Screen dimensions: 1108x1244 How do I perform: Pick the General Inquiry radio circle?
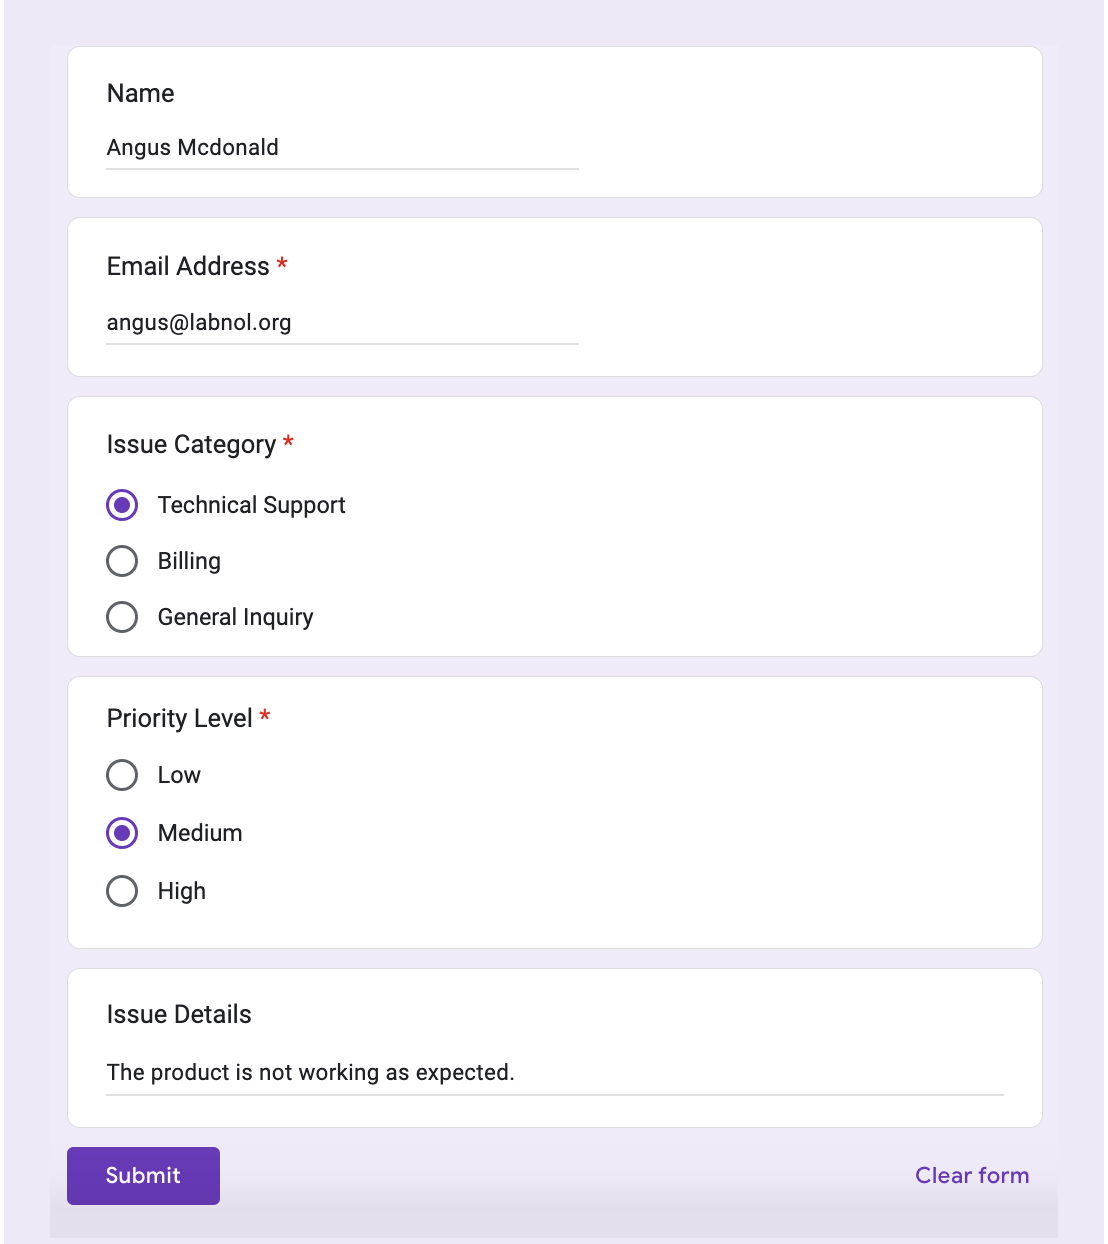[x=122, y=617]
